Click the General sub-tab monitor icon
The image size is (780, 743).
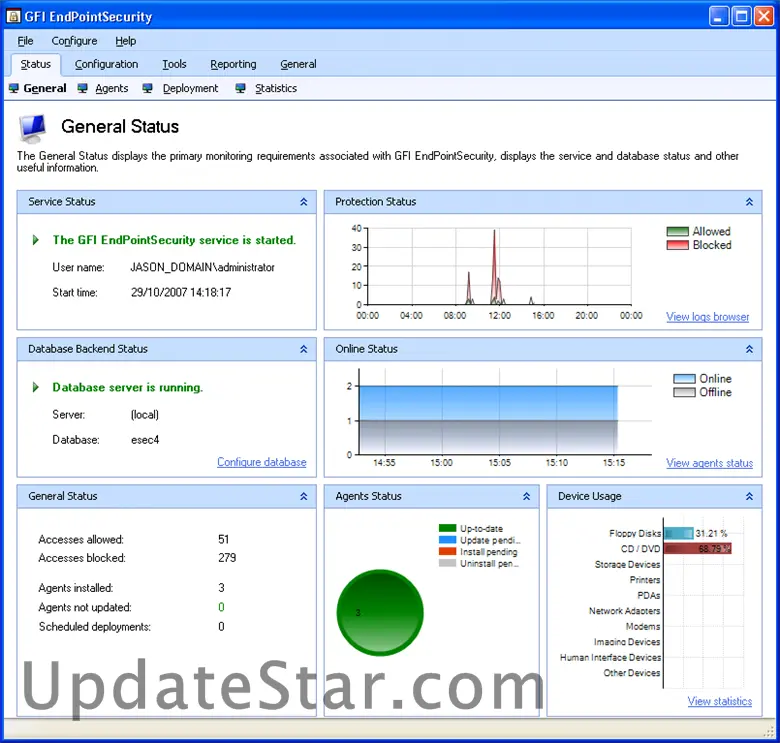(x=14, y=88)
